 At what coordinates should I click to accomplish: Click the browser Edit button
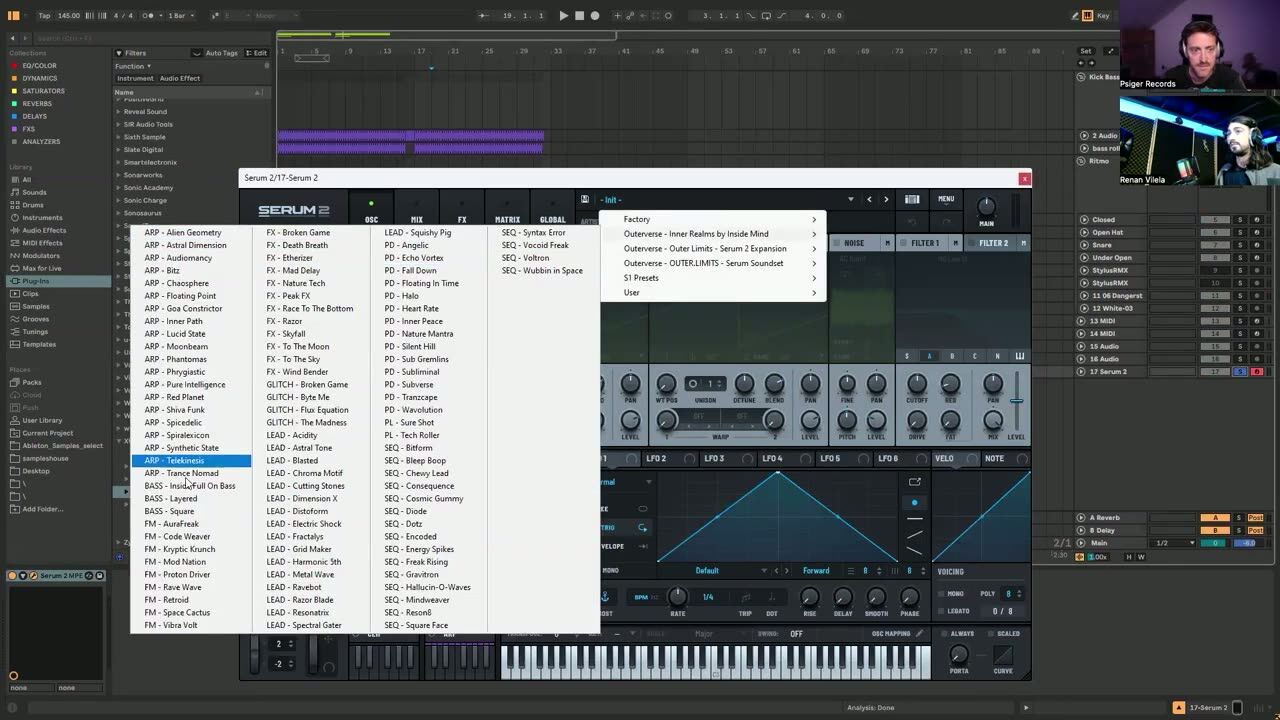256,53
